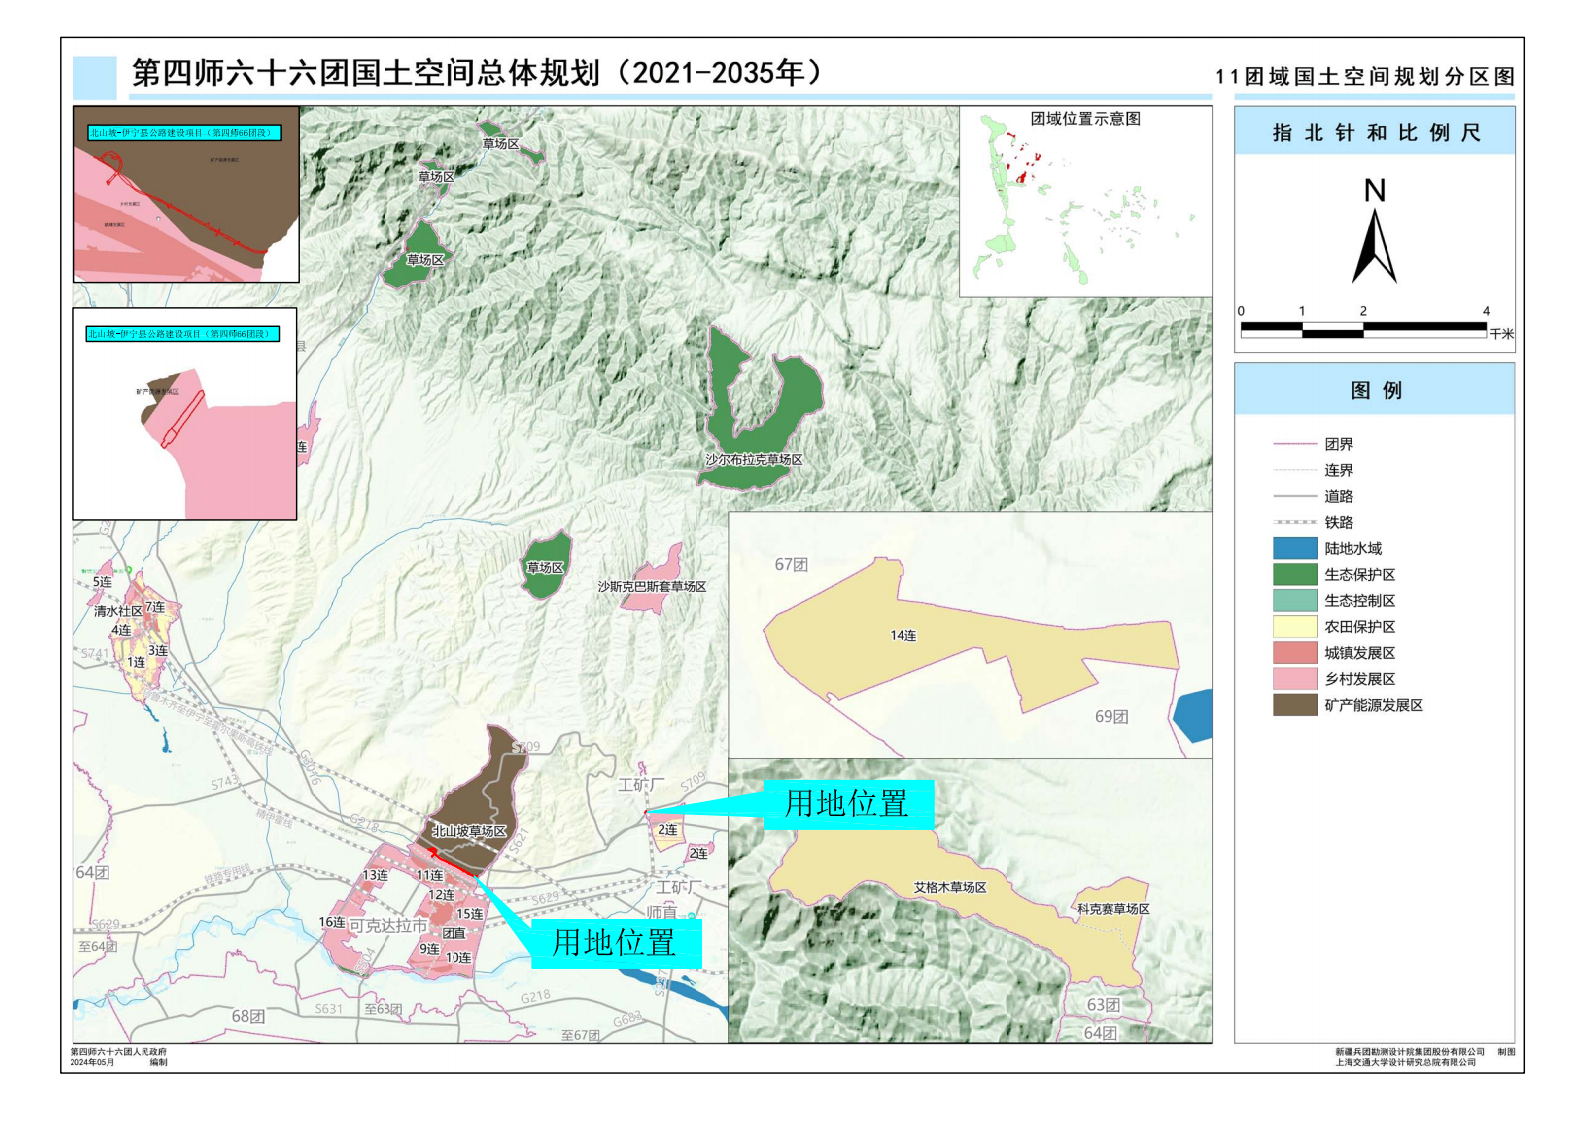Click the 第四师六十六团人民政府 footer text
The height and width of the screenshot is (1123, 1588).
tap(119, 1052)
